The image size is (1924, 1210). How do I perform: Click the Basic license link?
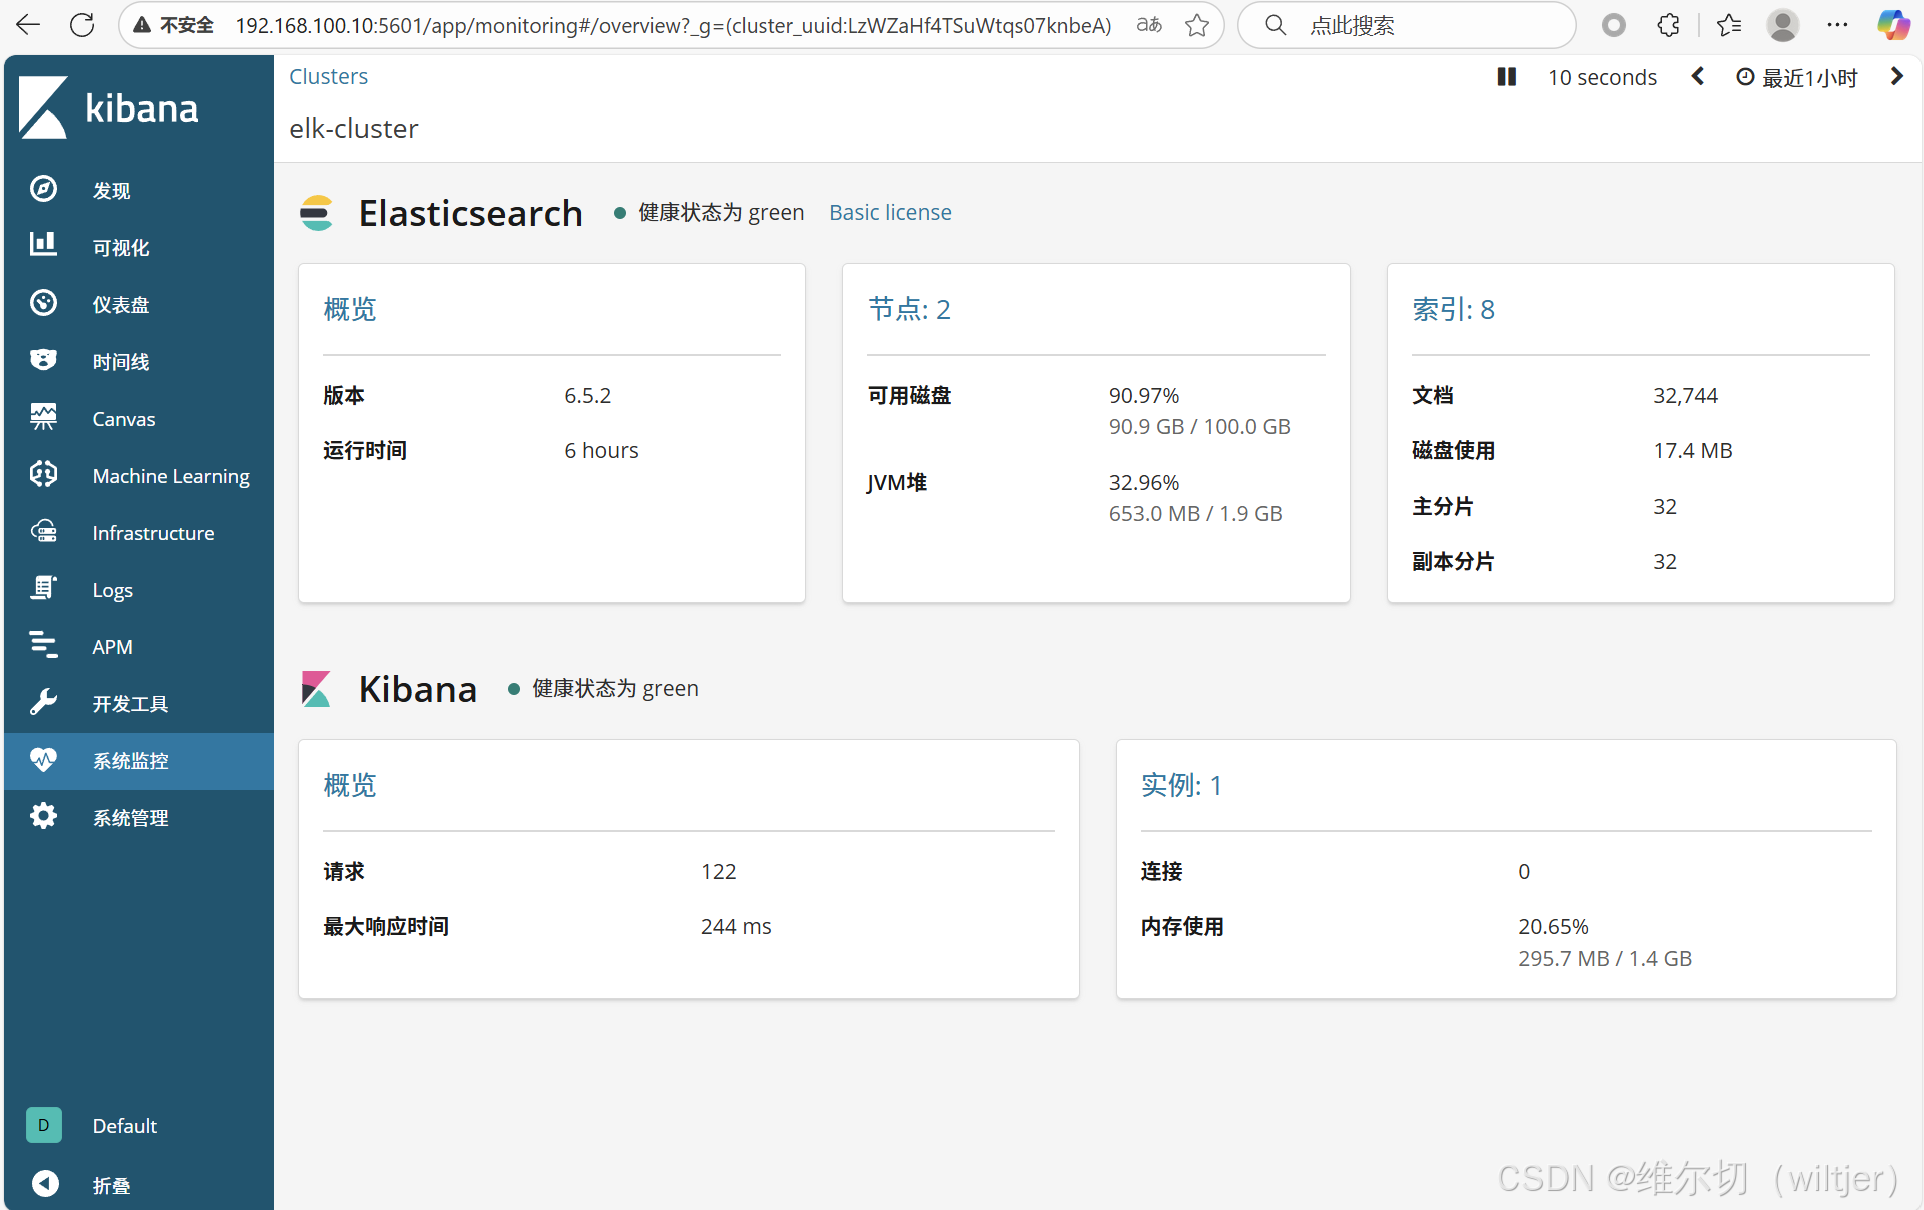tap(890, 212)
